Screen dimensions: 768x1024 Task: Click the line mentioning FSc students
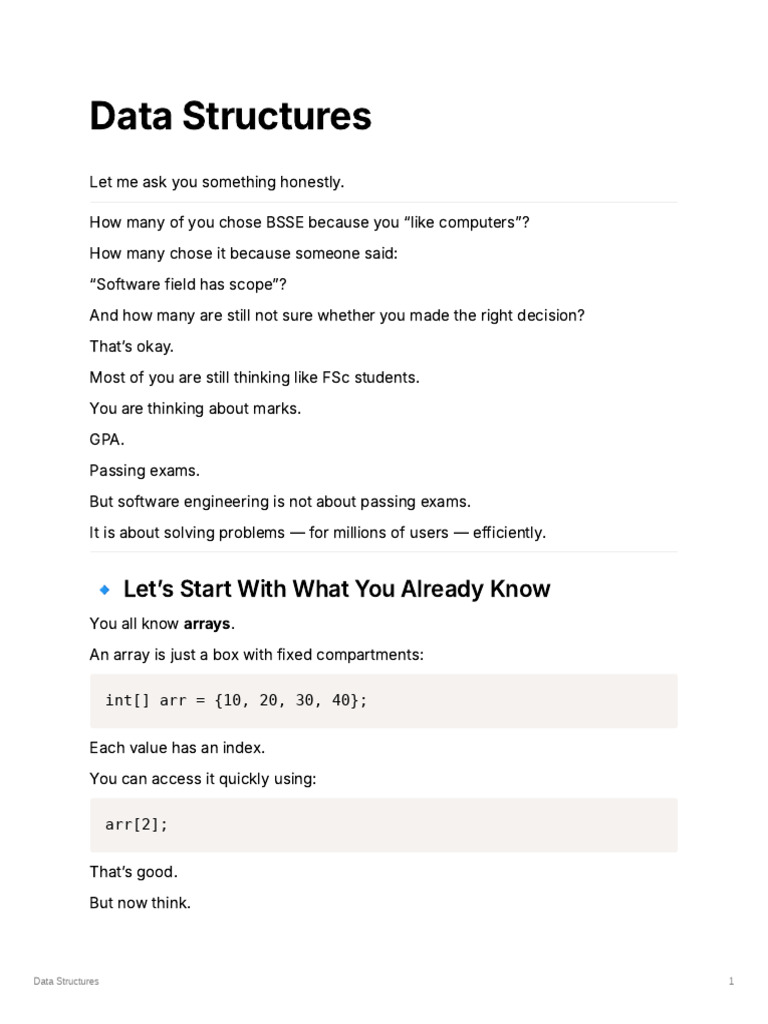pos(254,377)
